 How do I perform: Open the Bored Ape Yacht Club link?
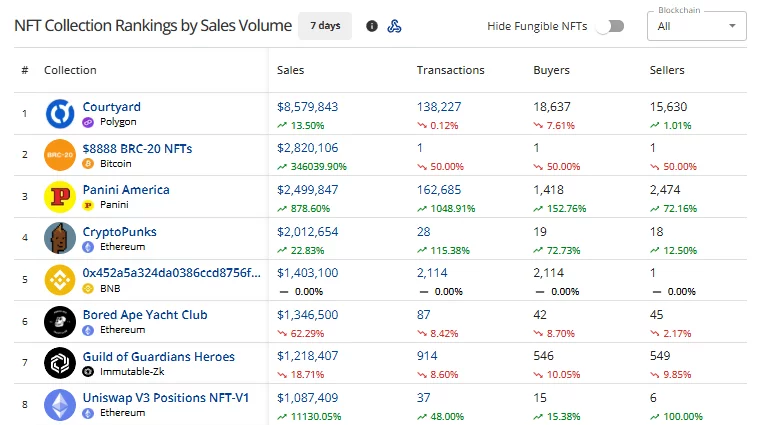tap(145, 314)
